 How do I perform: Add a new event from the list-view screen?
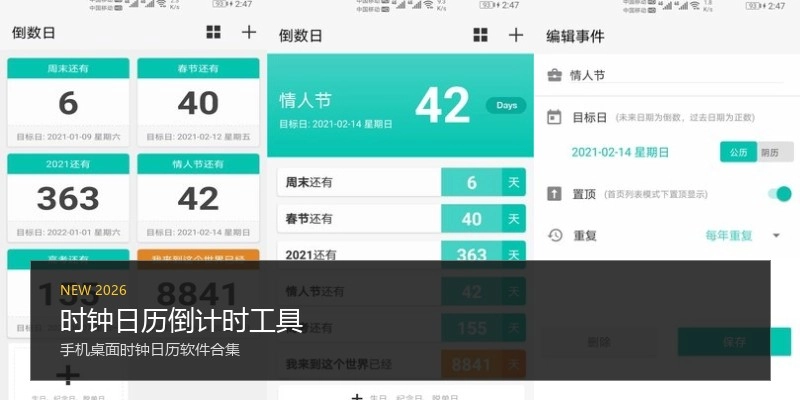coord(515,35)
